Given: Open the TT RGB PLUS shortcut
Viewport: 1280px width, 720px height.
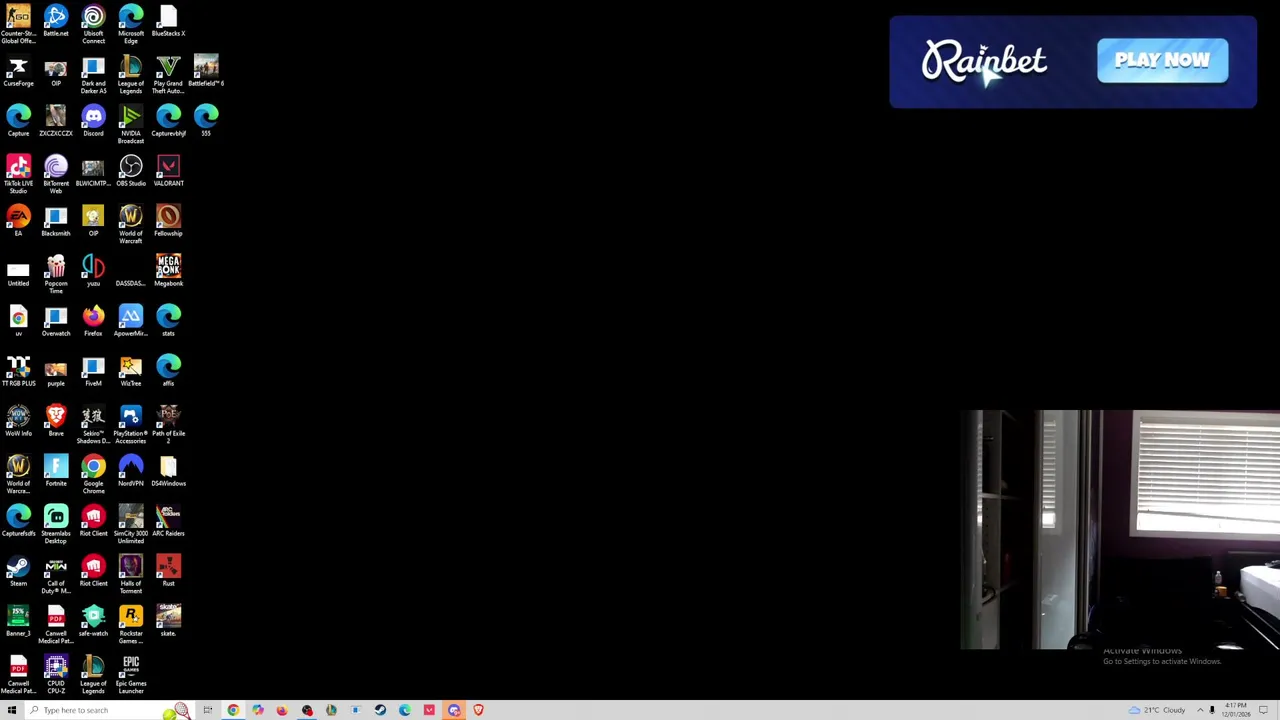Looking at the screenshot, I should (x=18, y=372).
